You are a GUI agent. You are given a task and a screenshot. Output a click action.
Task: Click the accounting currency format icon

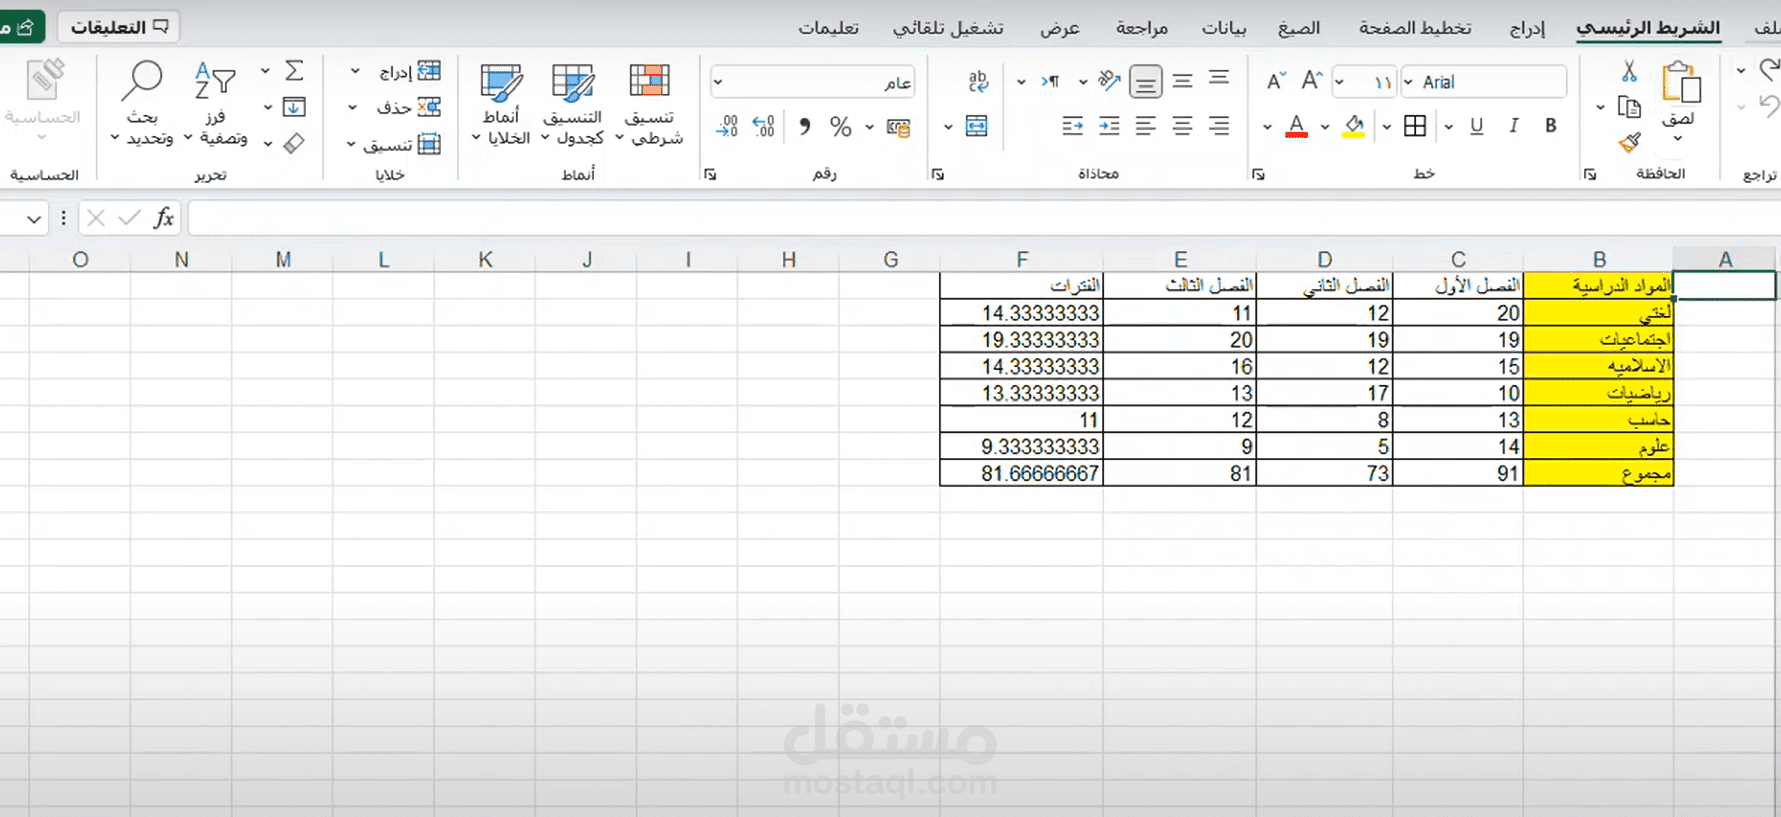898,127
